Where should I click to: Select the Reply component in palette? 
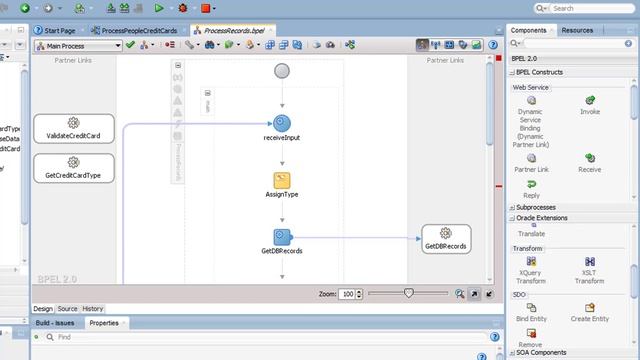531,189
